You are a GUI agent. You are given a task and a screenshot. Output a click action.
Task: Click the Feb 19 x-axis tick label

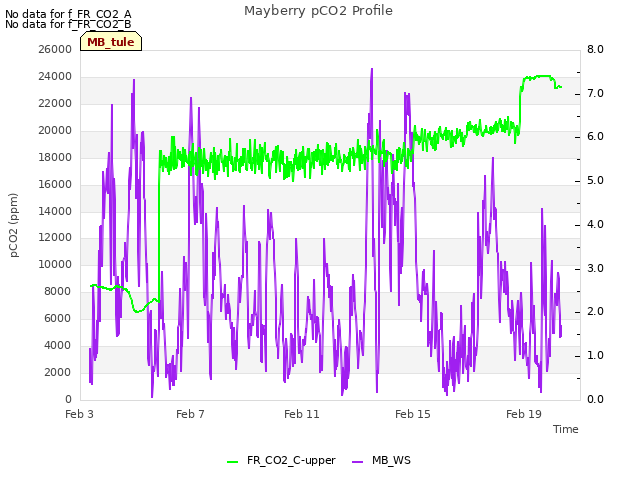coord(524,414)
